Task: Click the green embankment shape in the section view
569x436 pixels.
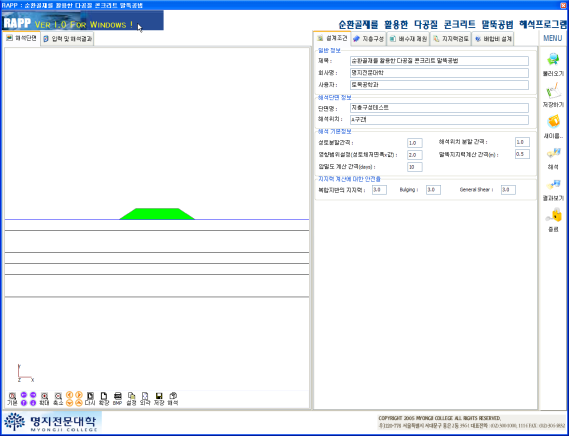Action: click(157, 214)
